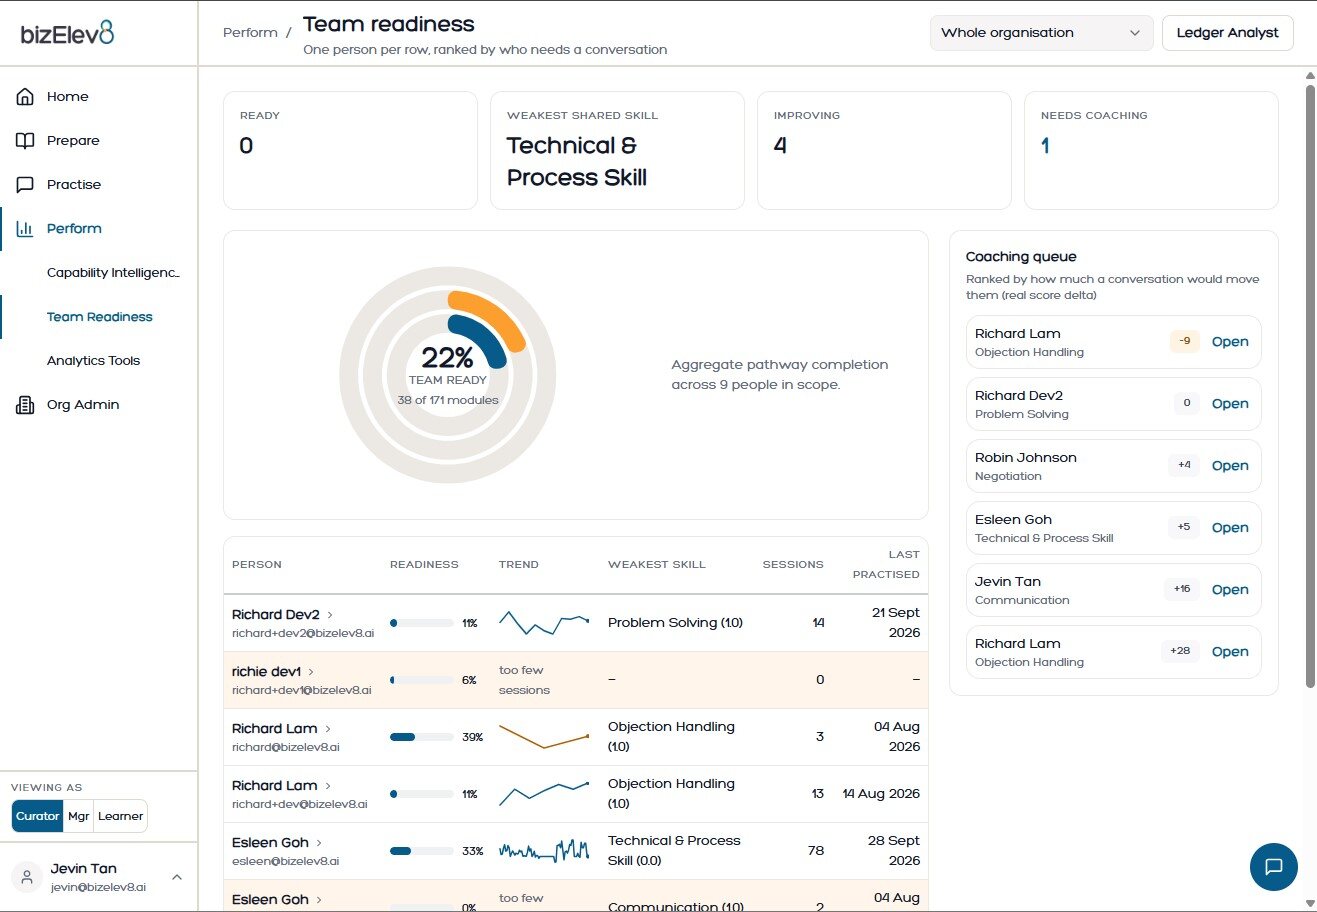The image size is (1317, 912).
Task: Click the Needs Coaching count 1
Action: tap(1045, 146)
